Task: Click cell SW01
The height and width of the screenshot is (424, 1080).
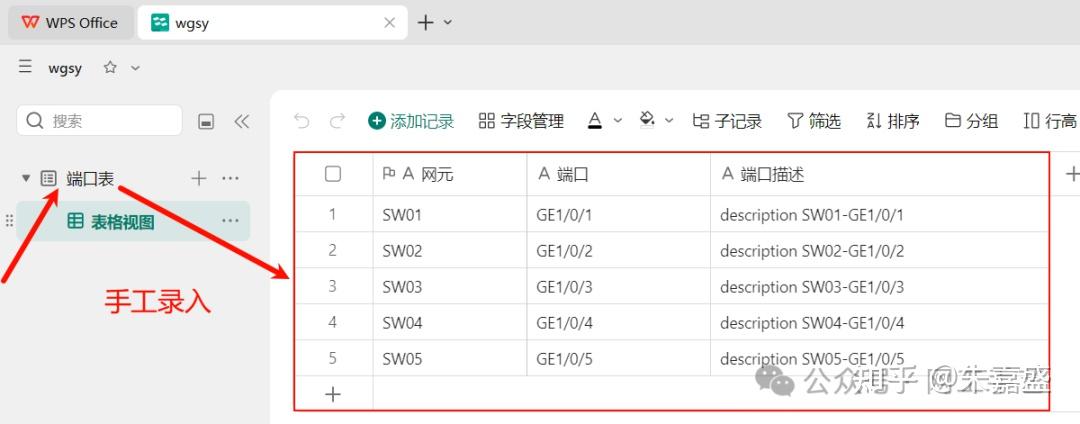Action: (x=450, y=215)
